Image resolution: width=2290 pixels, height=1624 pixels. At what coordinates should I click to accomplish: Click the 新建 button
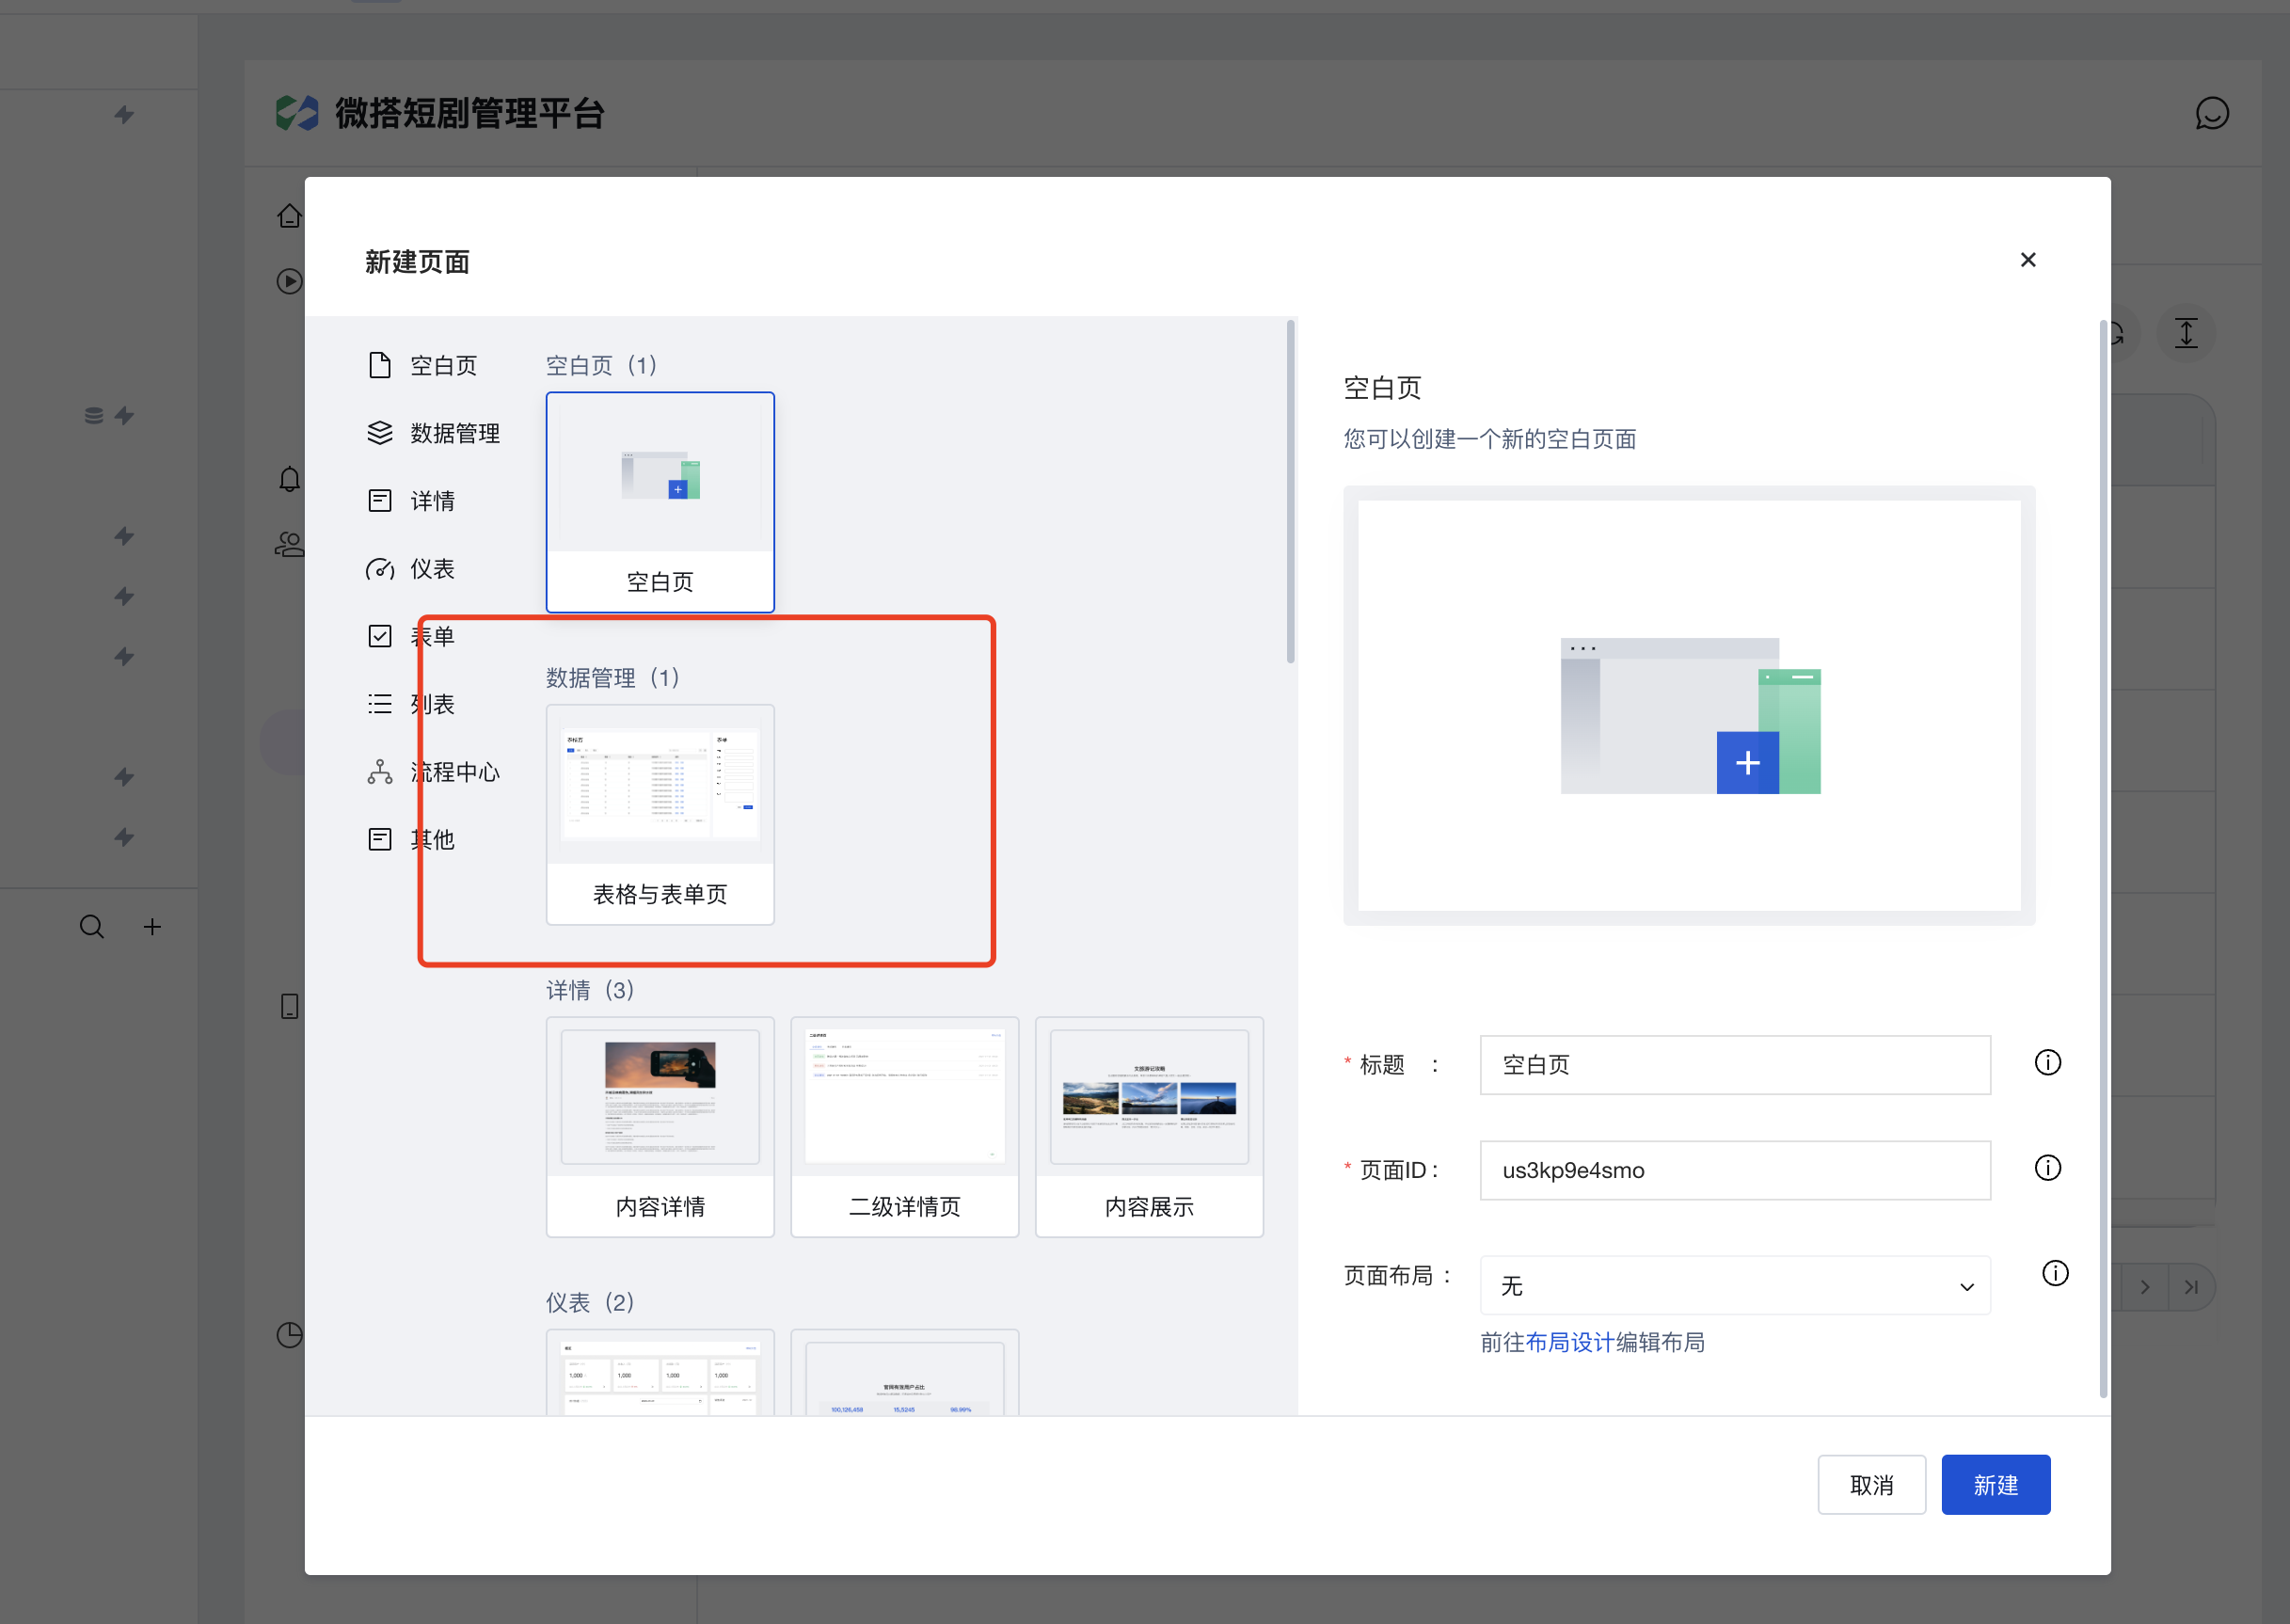(1994, 1484)
